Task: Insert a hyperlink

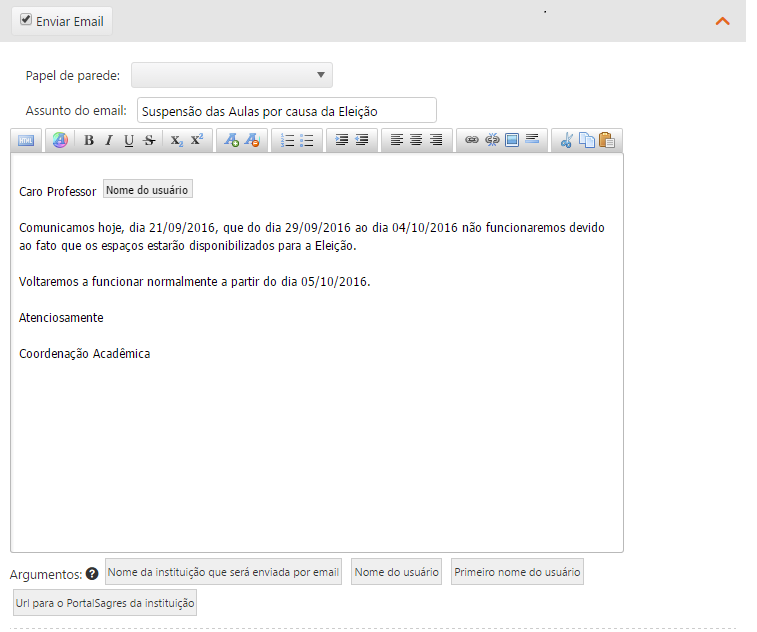Action: pyautogui.click(x=472, y=141)
